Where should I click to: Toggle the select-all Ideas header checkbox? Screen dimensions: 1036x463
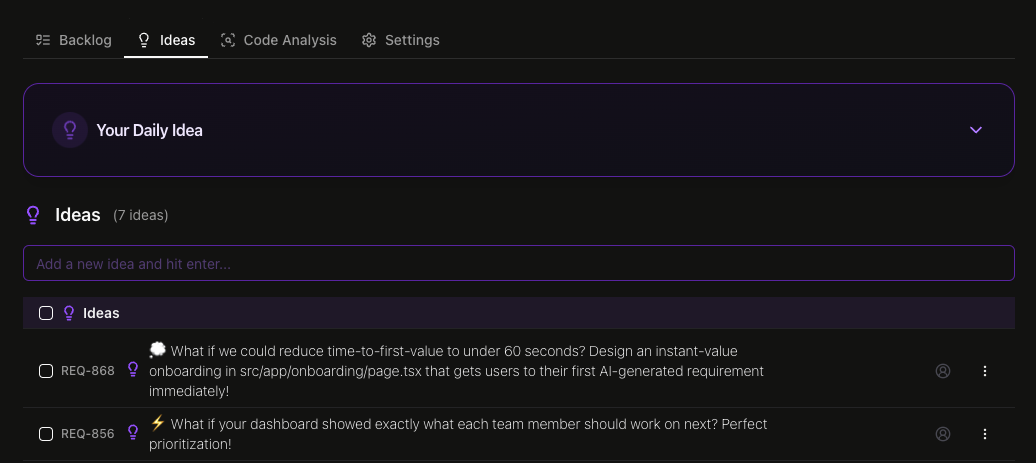(x=46, y=313)
